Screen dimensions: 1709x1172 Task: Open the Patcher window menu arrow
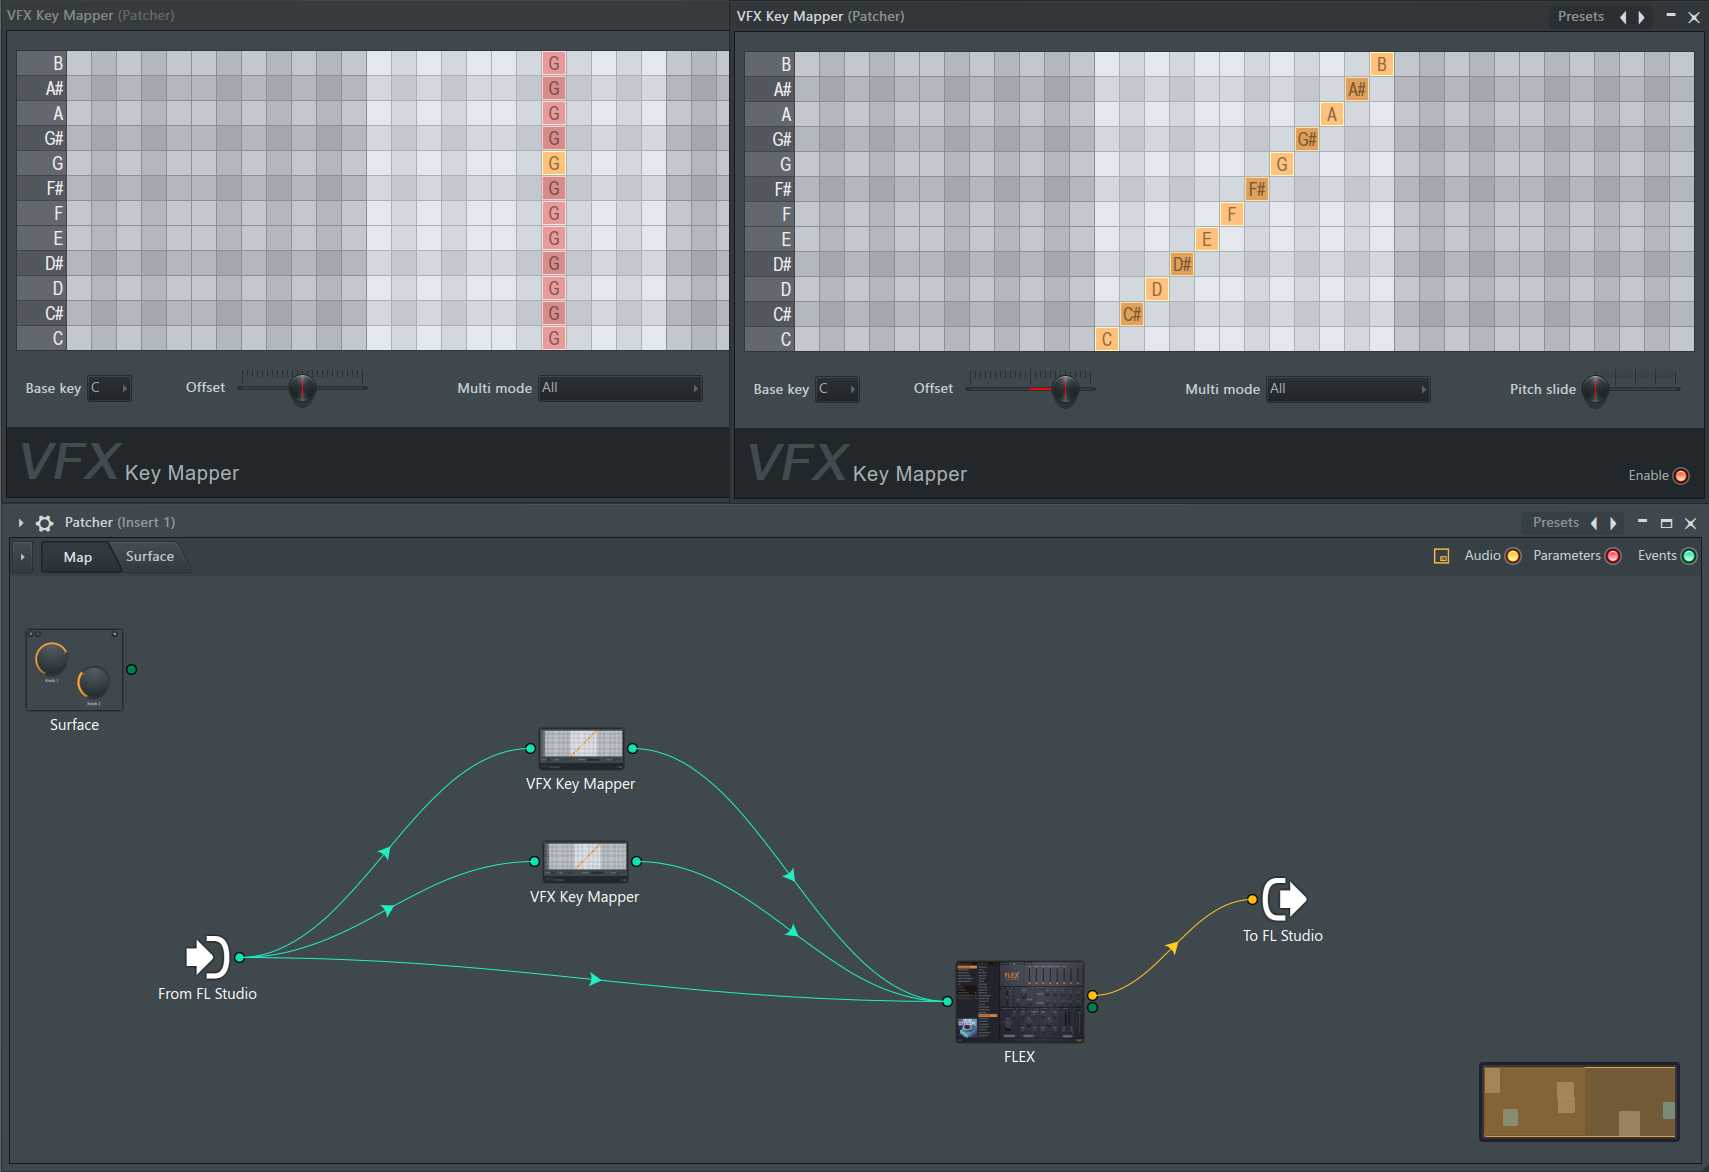point(20,523)
